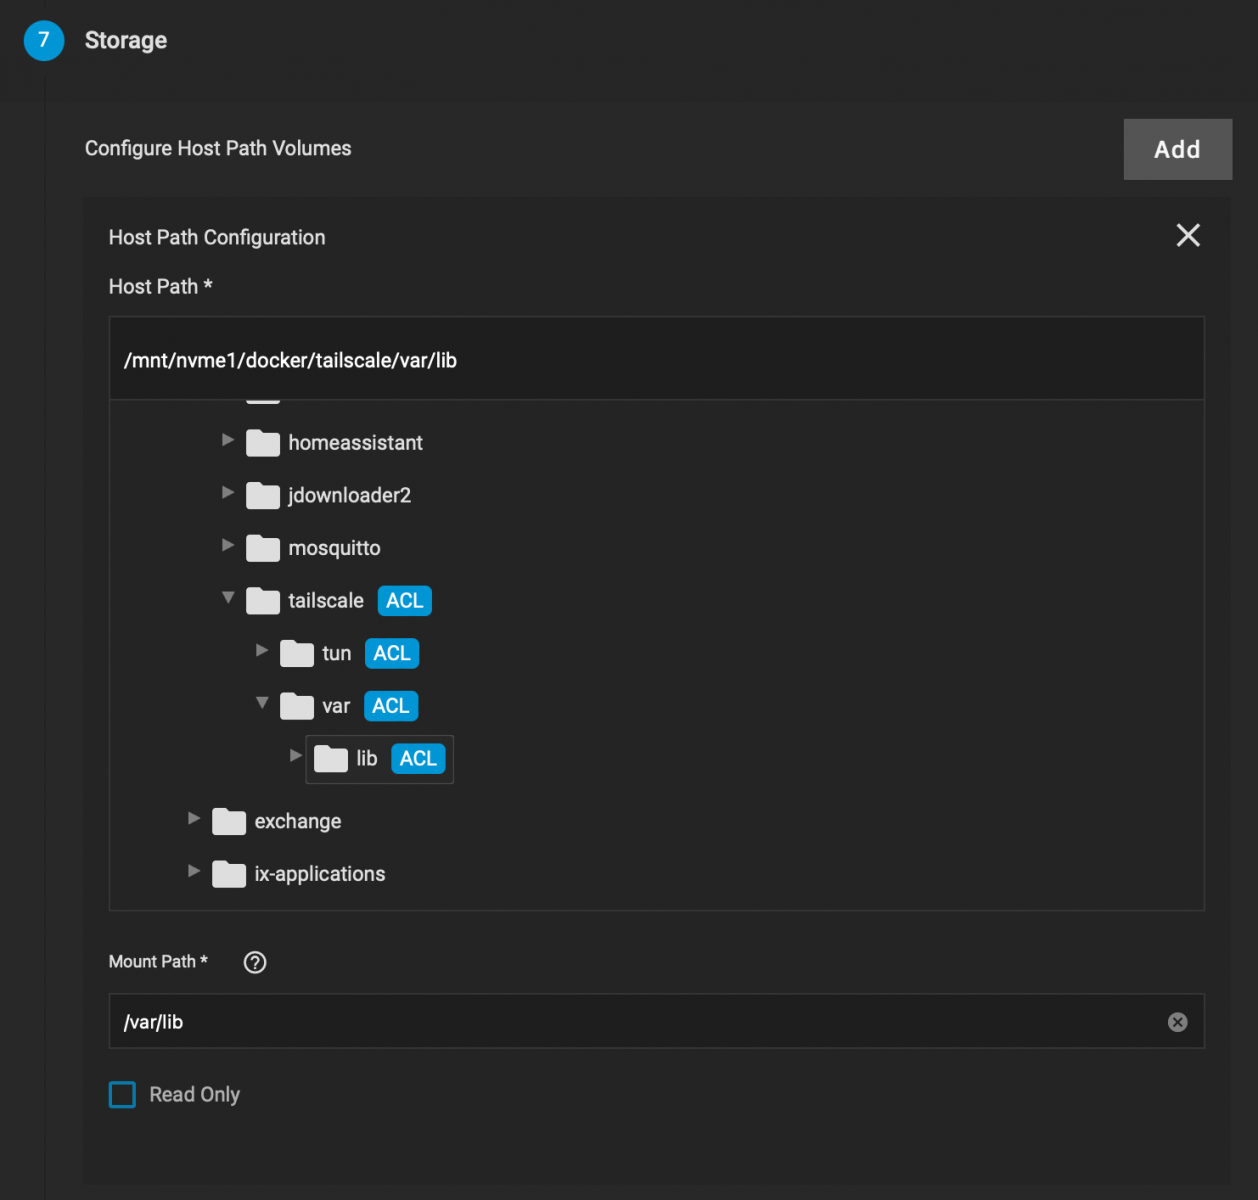
Task: Select the jdownloader2 folder icon
Action: point(263,495)
